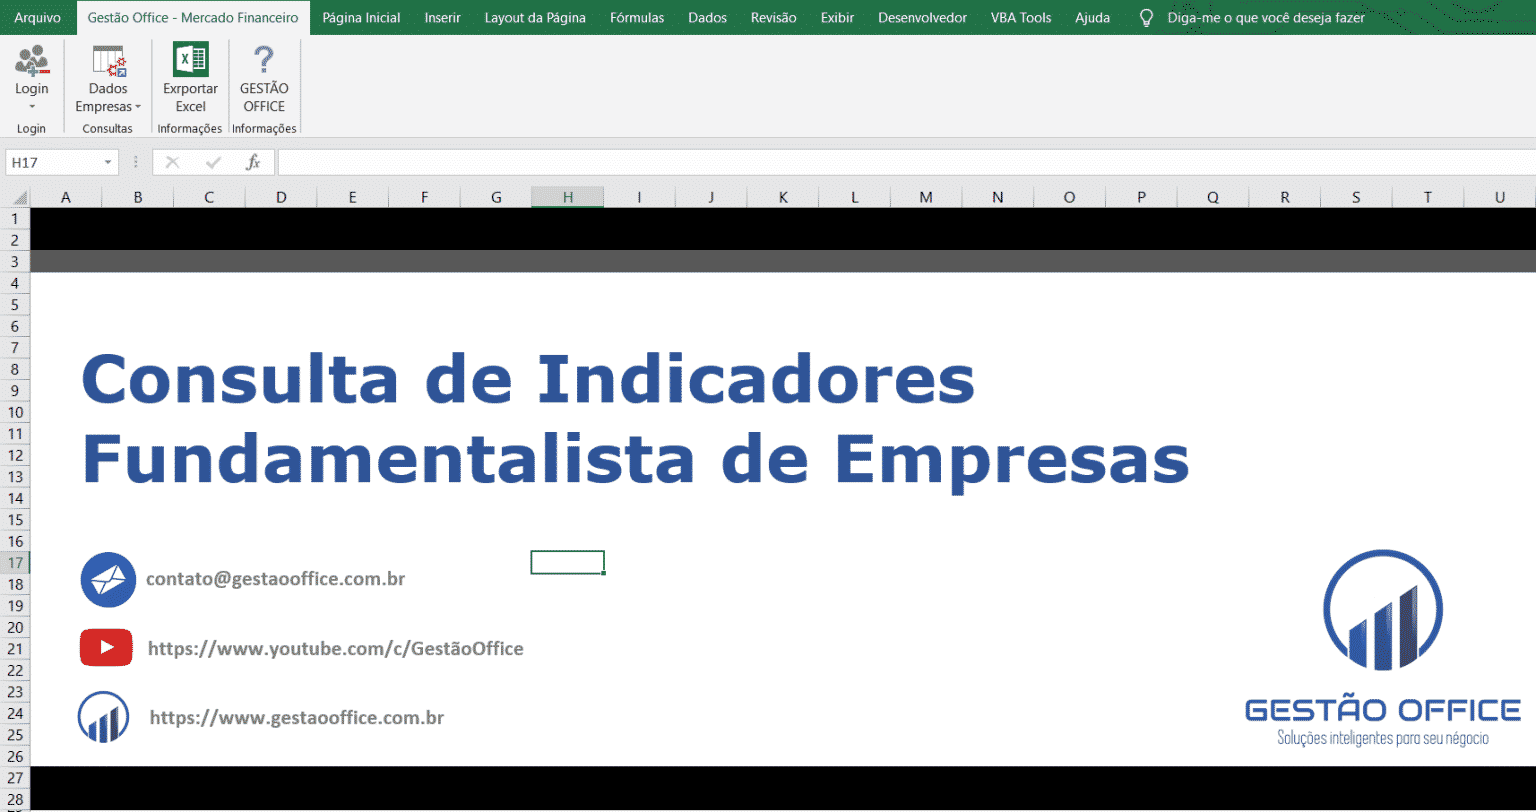Open the Dados ribbon tab
1536x812 pixels.
(x=708, y=18)
